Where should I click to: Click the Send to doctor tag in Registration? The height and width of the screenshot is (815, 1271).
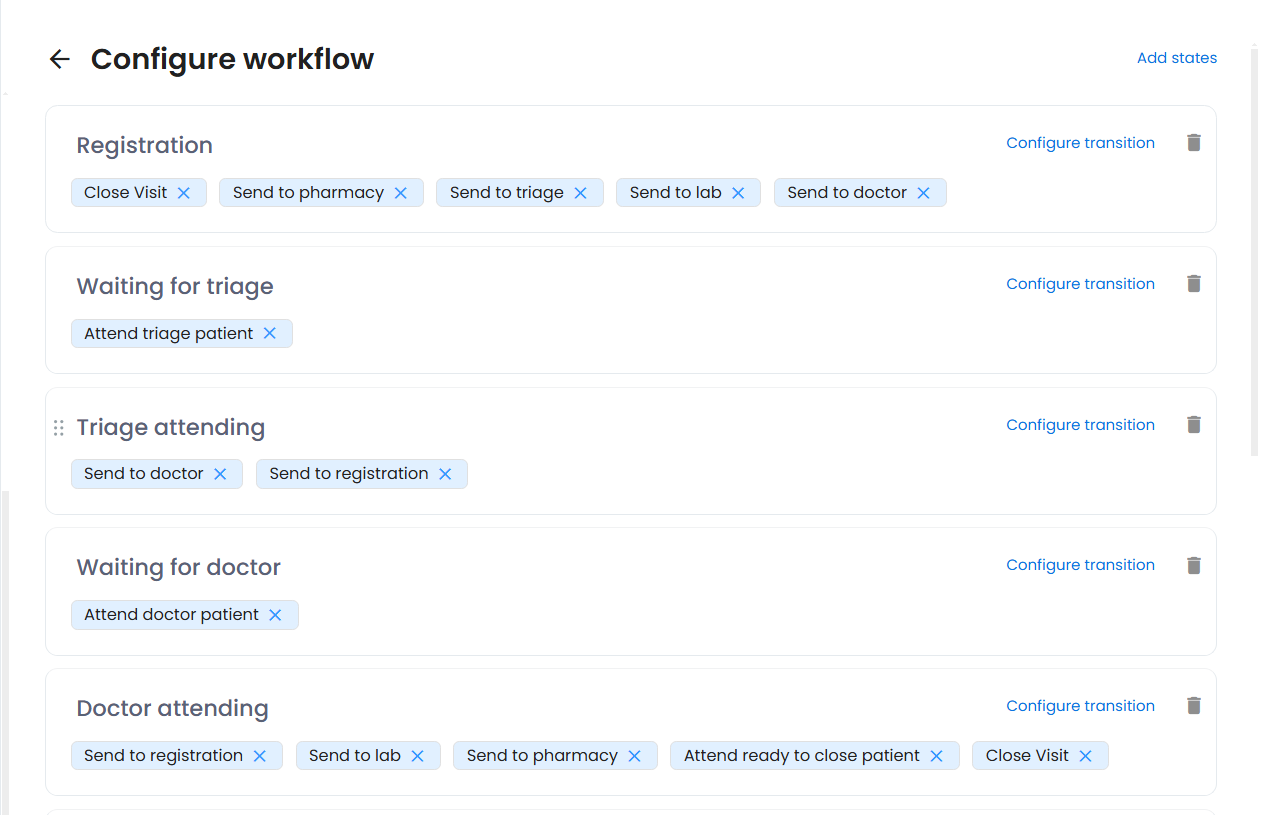[x=846, y=193]
